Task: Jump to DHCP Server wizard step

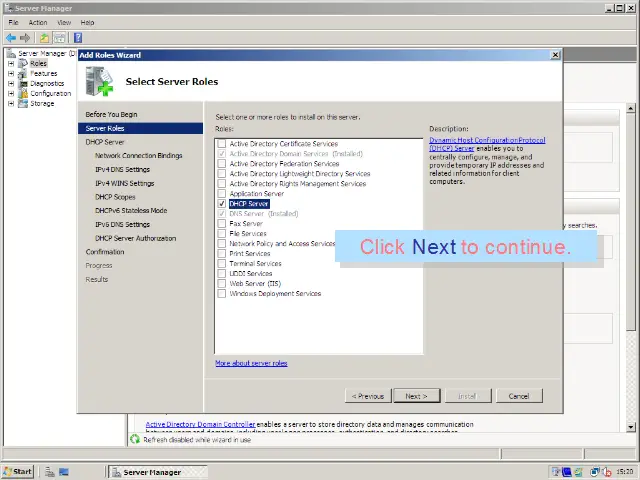Action: pyautogui.click(x=105, y=142)
